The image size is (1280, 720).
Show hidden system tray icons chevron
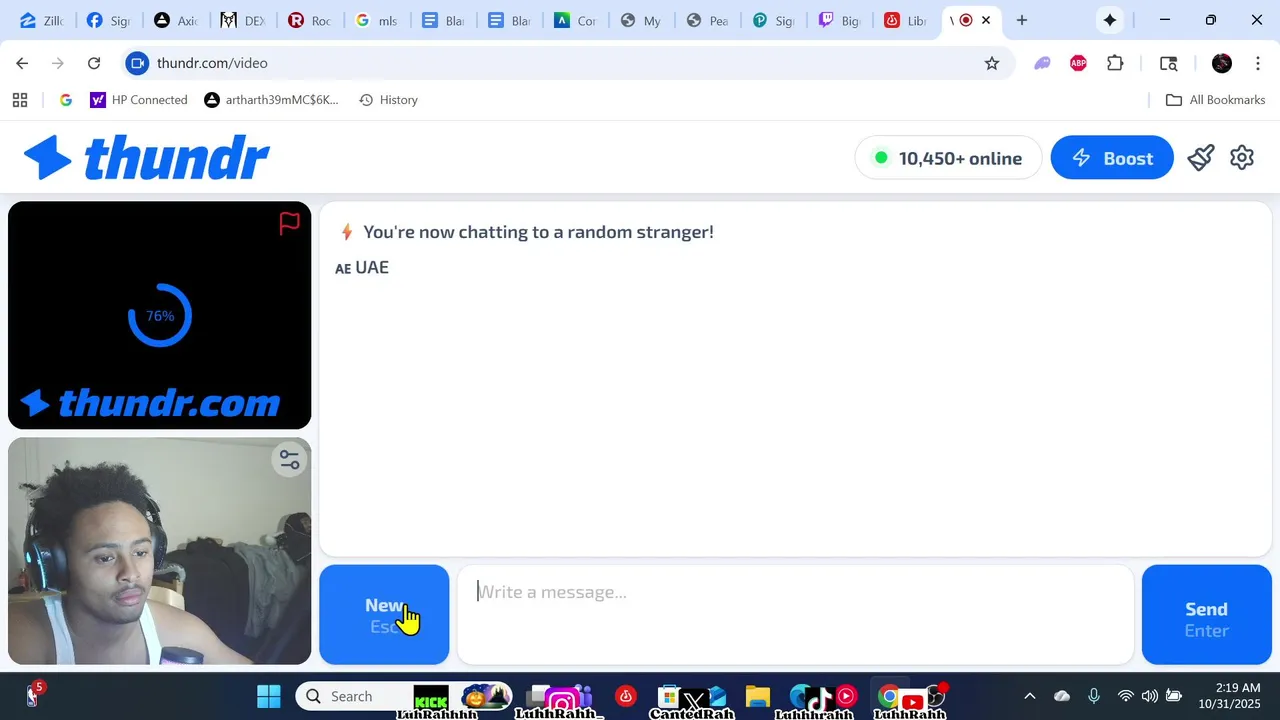(x=1030, y=696)
